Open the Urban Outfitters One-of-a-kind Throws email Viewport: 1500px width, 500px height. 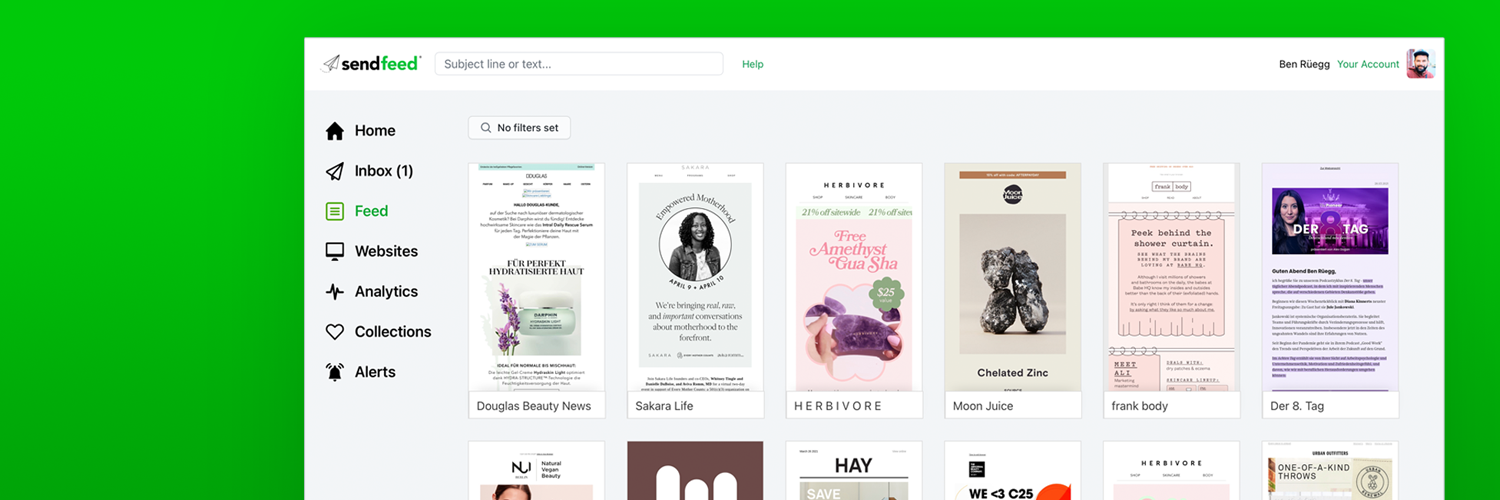click(1331, 471)
